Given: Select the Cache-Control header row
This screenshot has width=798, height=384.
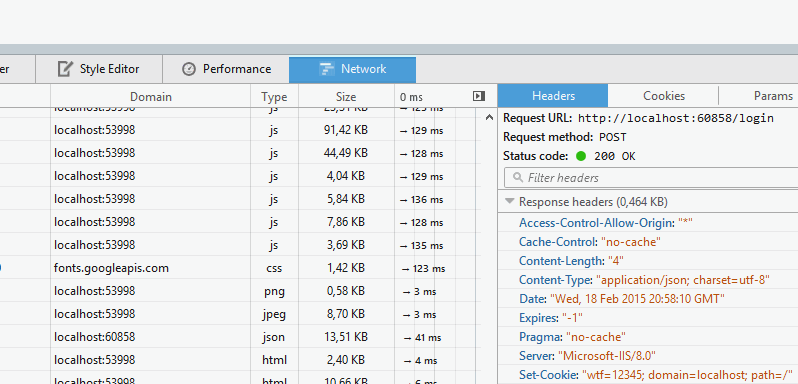Looking at the screenshot, I should pos(648,242).
